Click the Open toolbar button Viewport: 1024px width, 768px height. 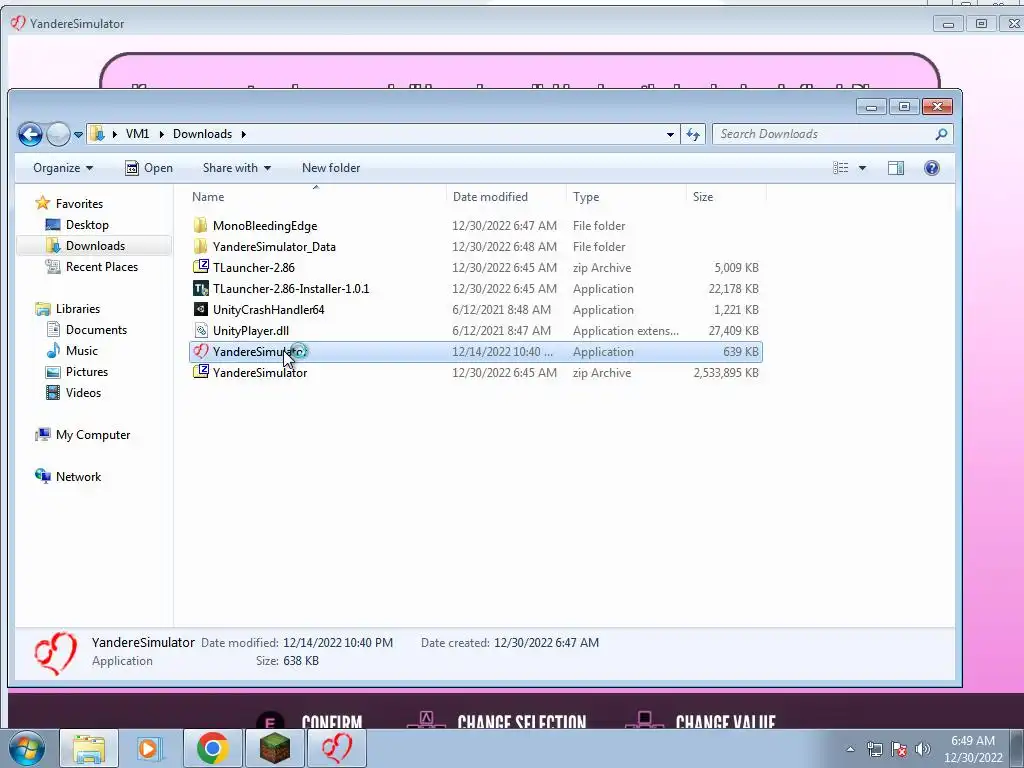click(x=149, y=168)
